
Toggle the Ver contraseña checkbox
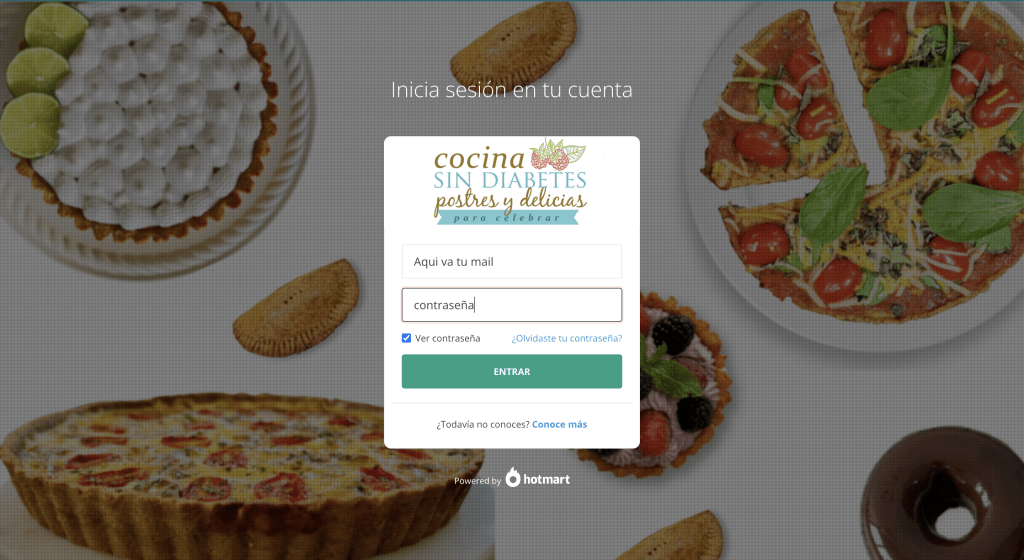tap(406, 338)
